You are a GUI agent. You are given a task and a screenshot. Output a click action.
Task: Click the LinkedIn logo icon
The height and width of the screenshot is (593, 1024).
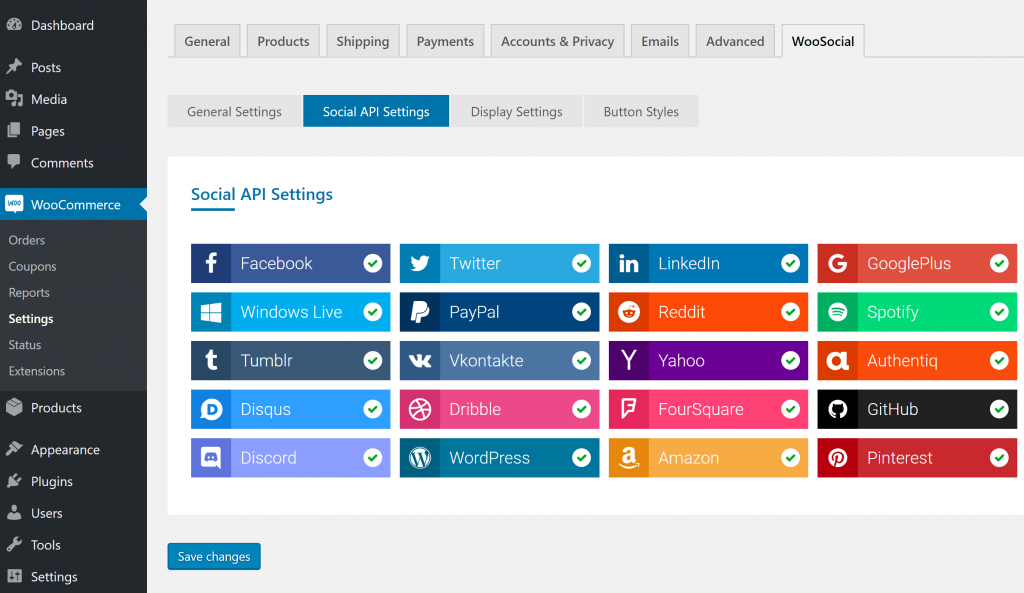tap(629, 263)
